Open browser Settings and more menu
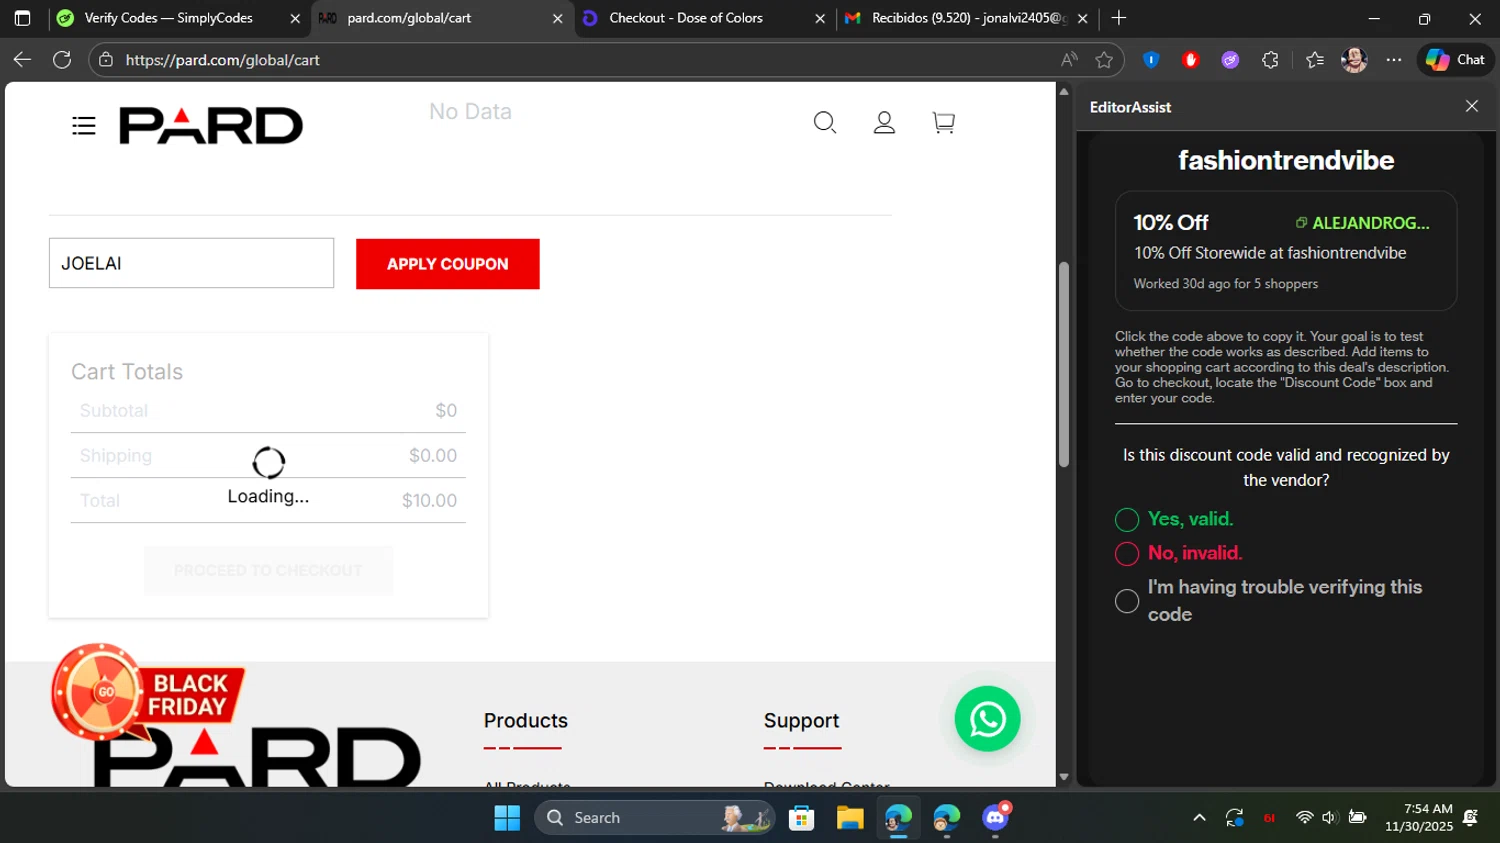1500x843 pixels. tap(1394, 60)
